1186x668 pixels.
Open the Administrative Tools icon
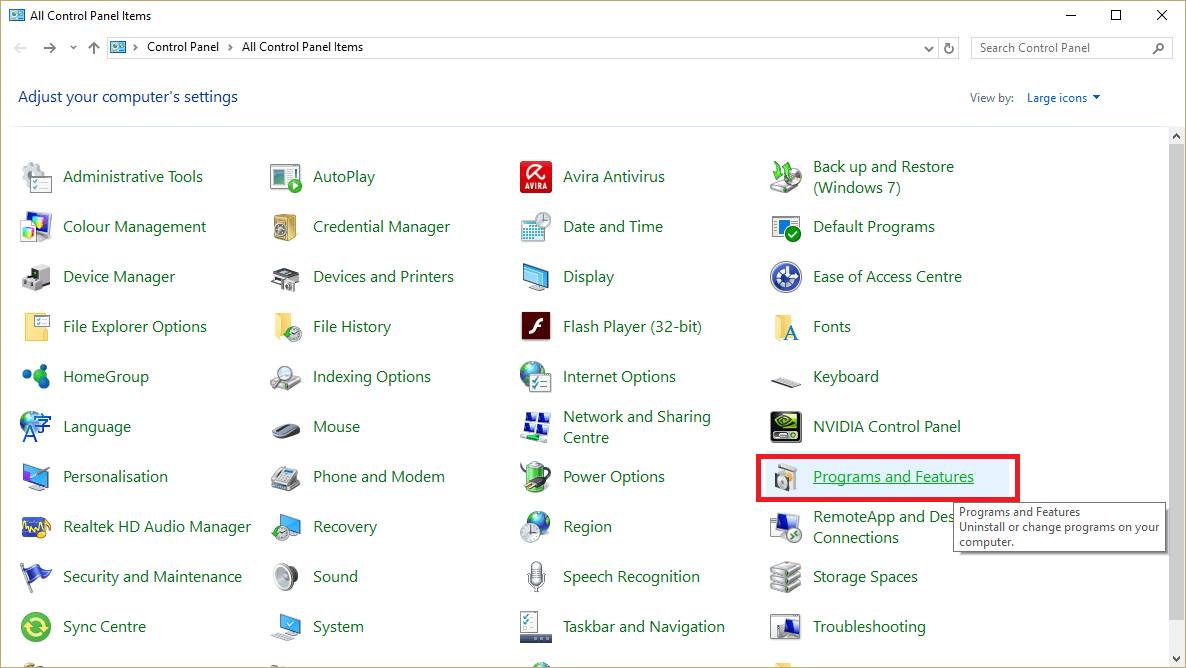click(x=36, y=177)
